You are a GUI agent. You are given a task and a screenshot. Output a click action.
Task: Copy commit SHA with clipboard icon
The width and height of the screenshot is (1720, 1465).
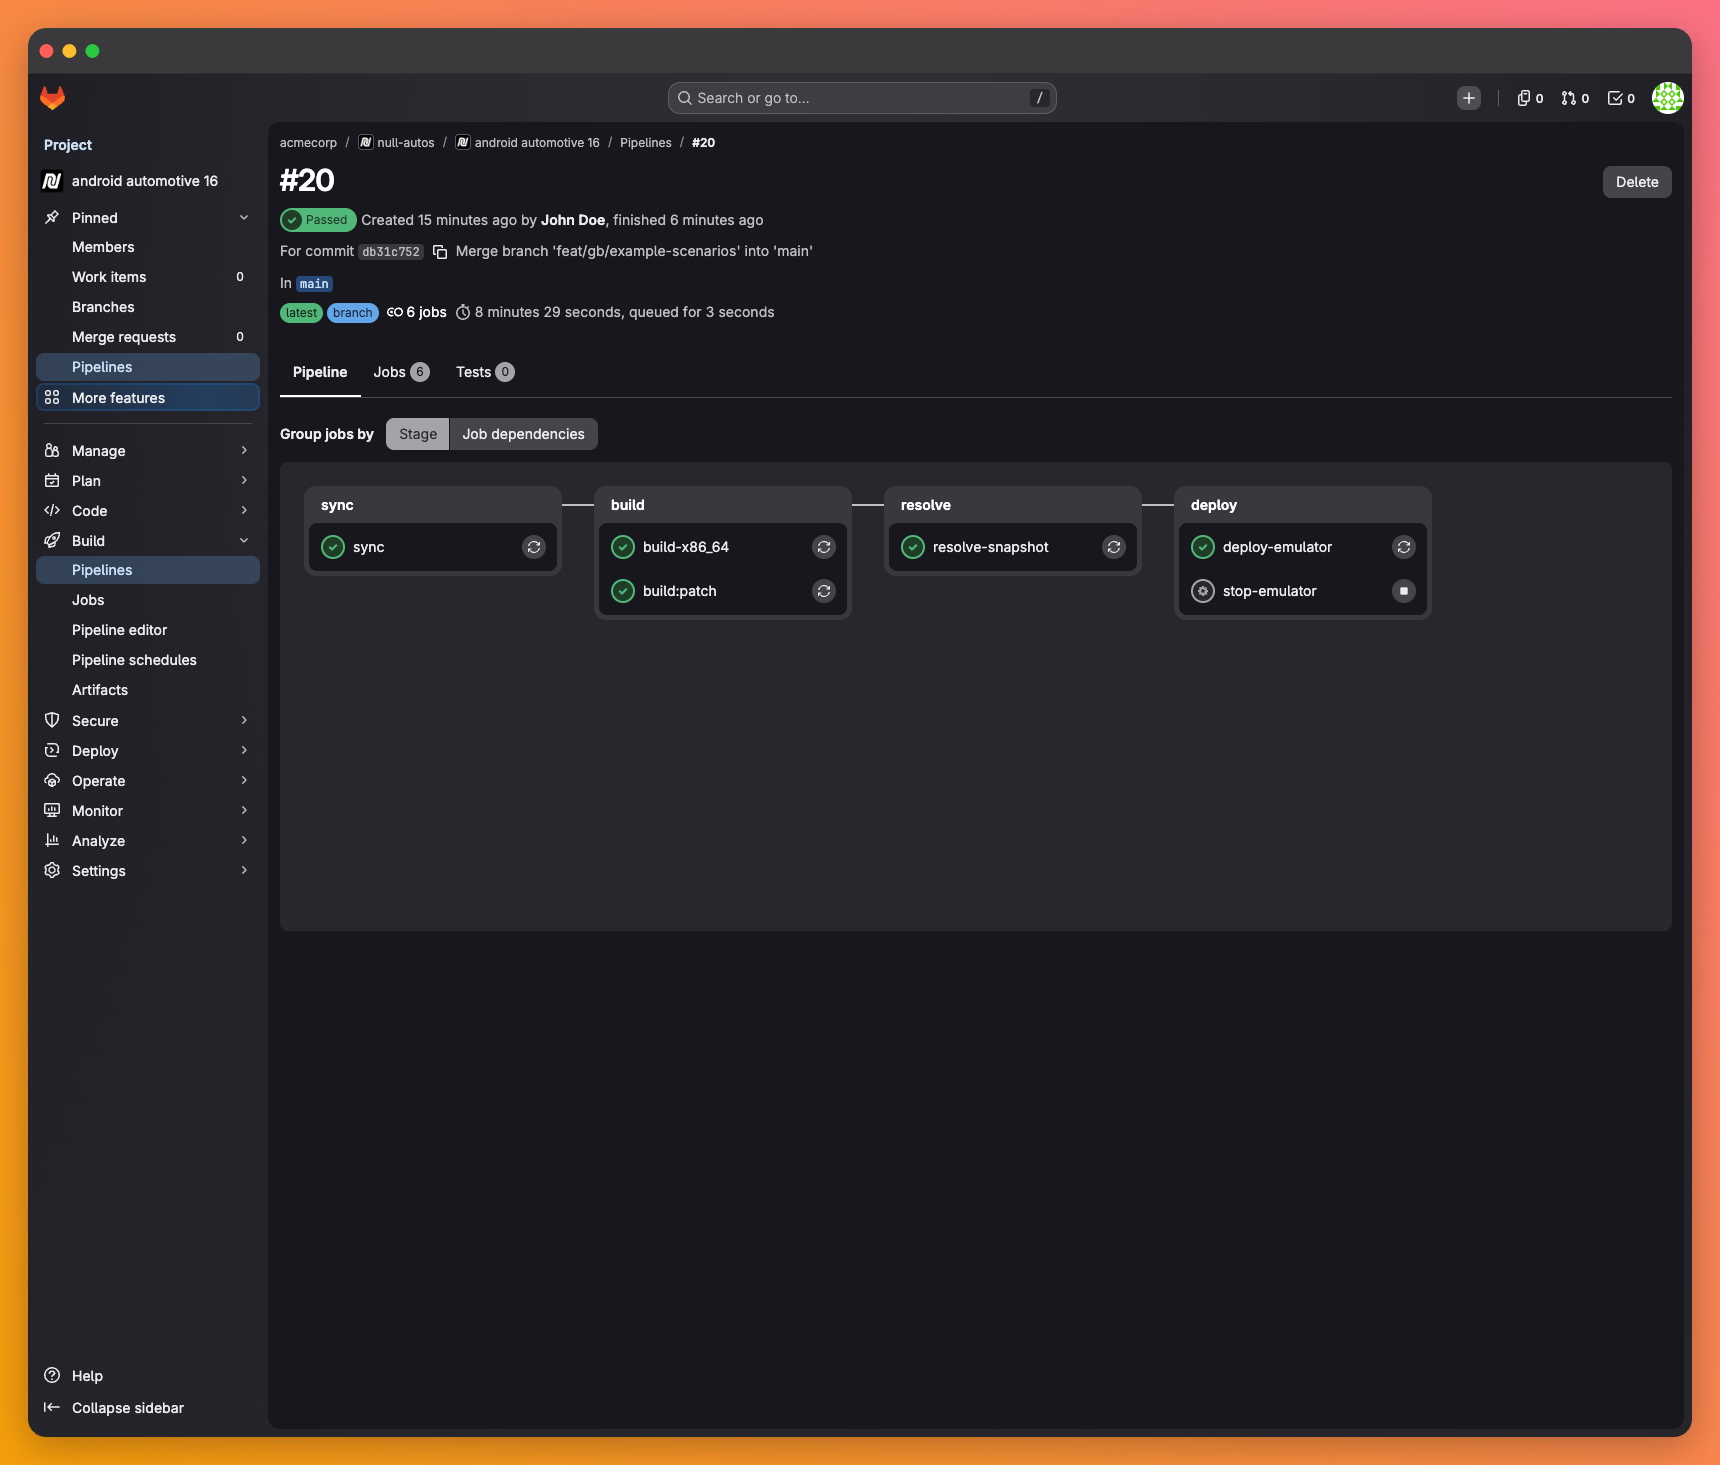440,252
